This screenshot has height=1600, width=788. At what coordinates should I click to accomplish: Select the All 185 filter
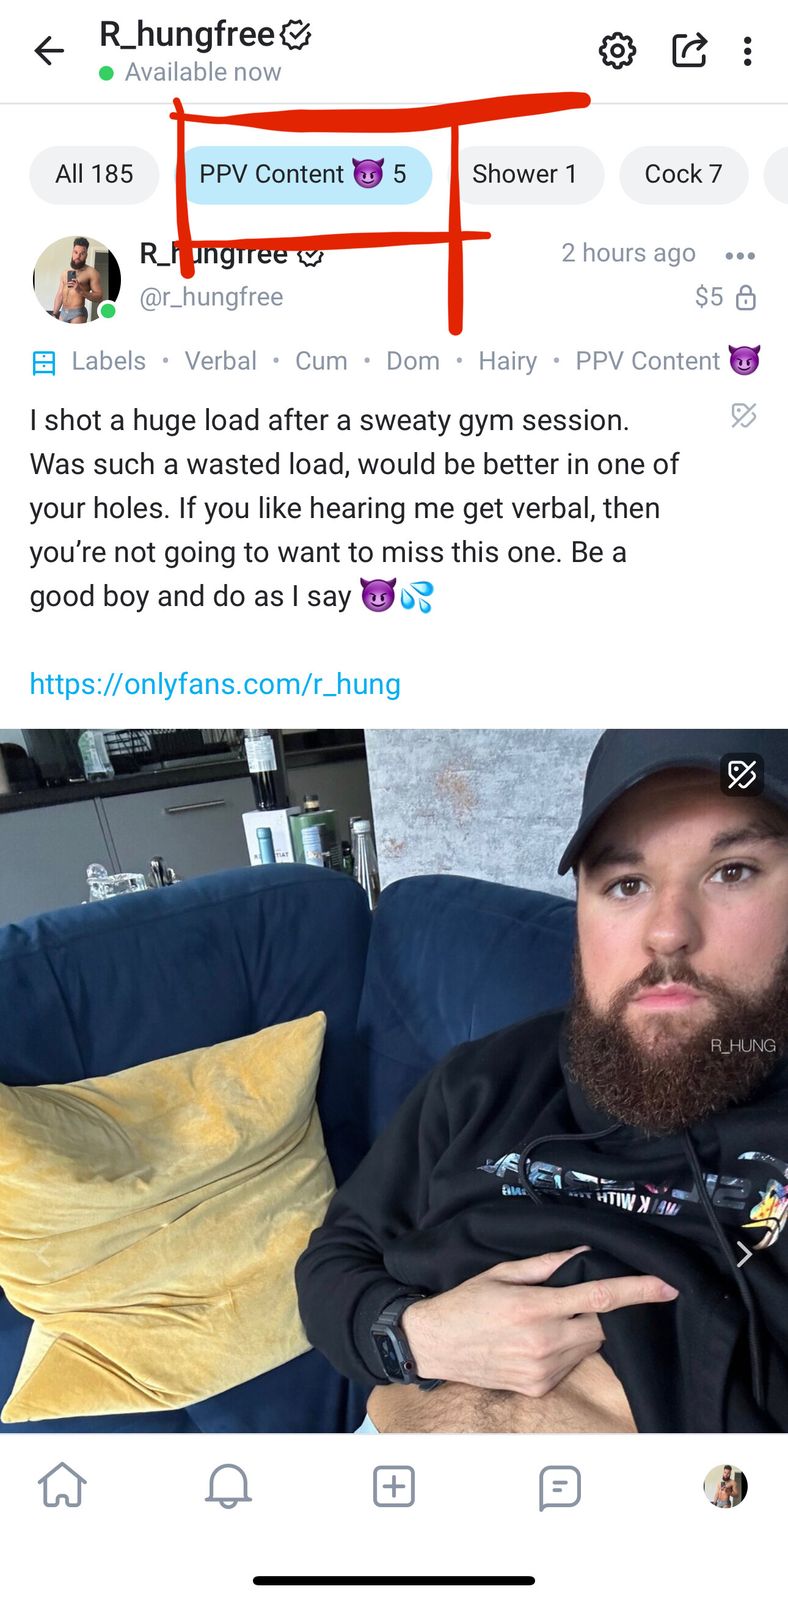coord(94,175)
